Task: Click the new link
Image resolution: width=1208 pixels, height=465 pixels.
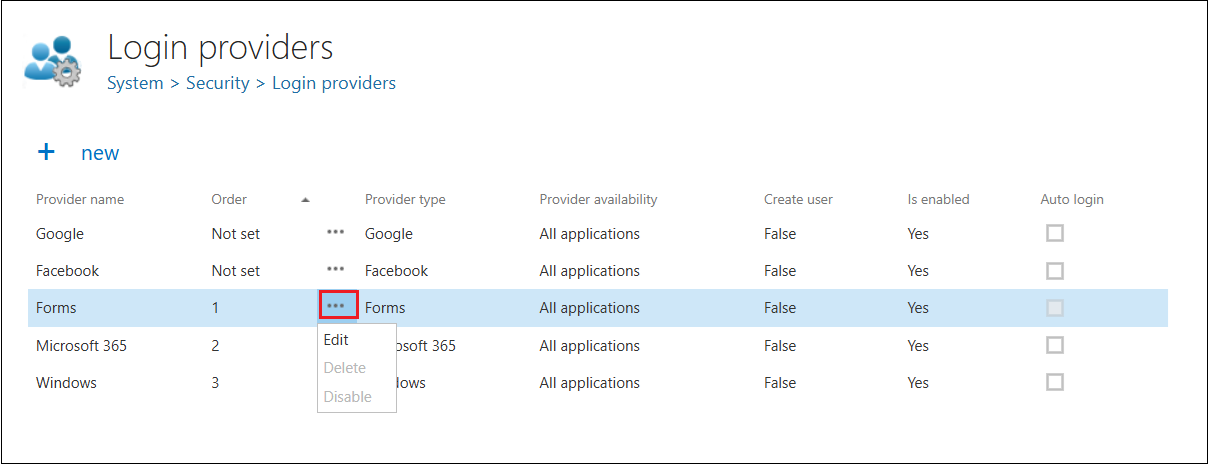Action: pyautogui.click(x=100, y=153)
